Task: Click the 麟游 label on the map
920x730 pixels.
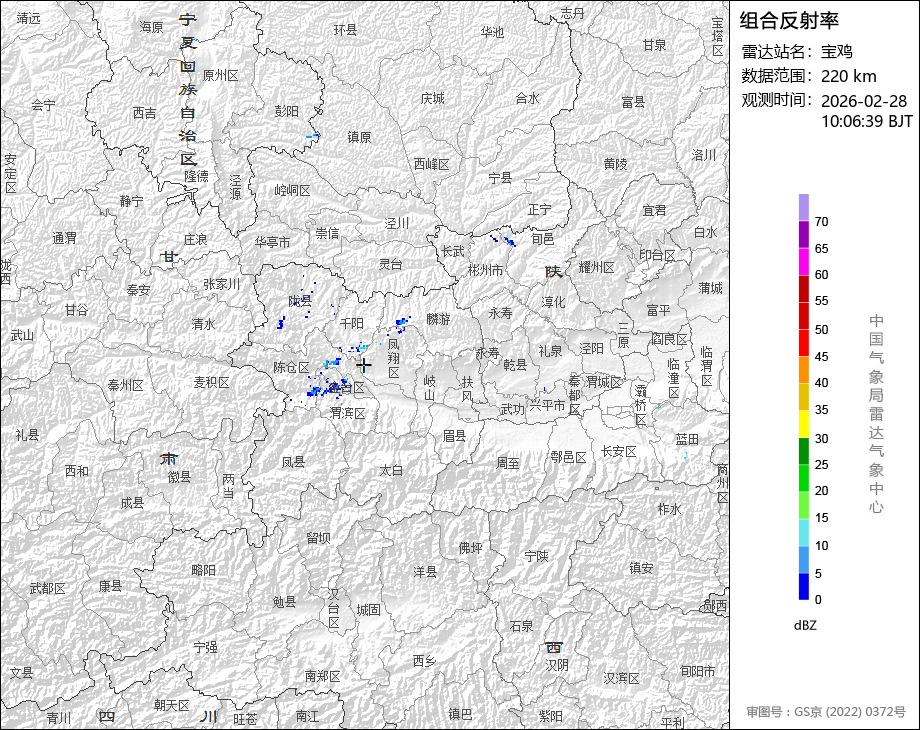Action: tap(438, 319)
